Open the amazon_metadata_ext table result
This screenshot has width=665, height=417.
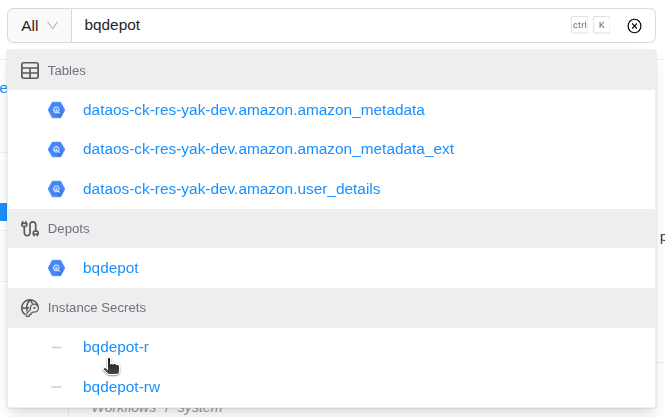click(268, 149)
